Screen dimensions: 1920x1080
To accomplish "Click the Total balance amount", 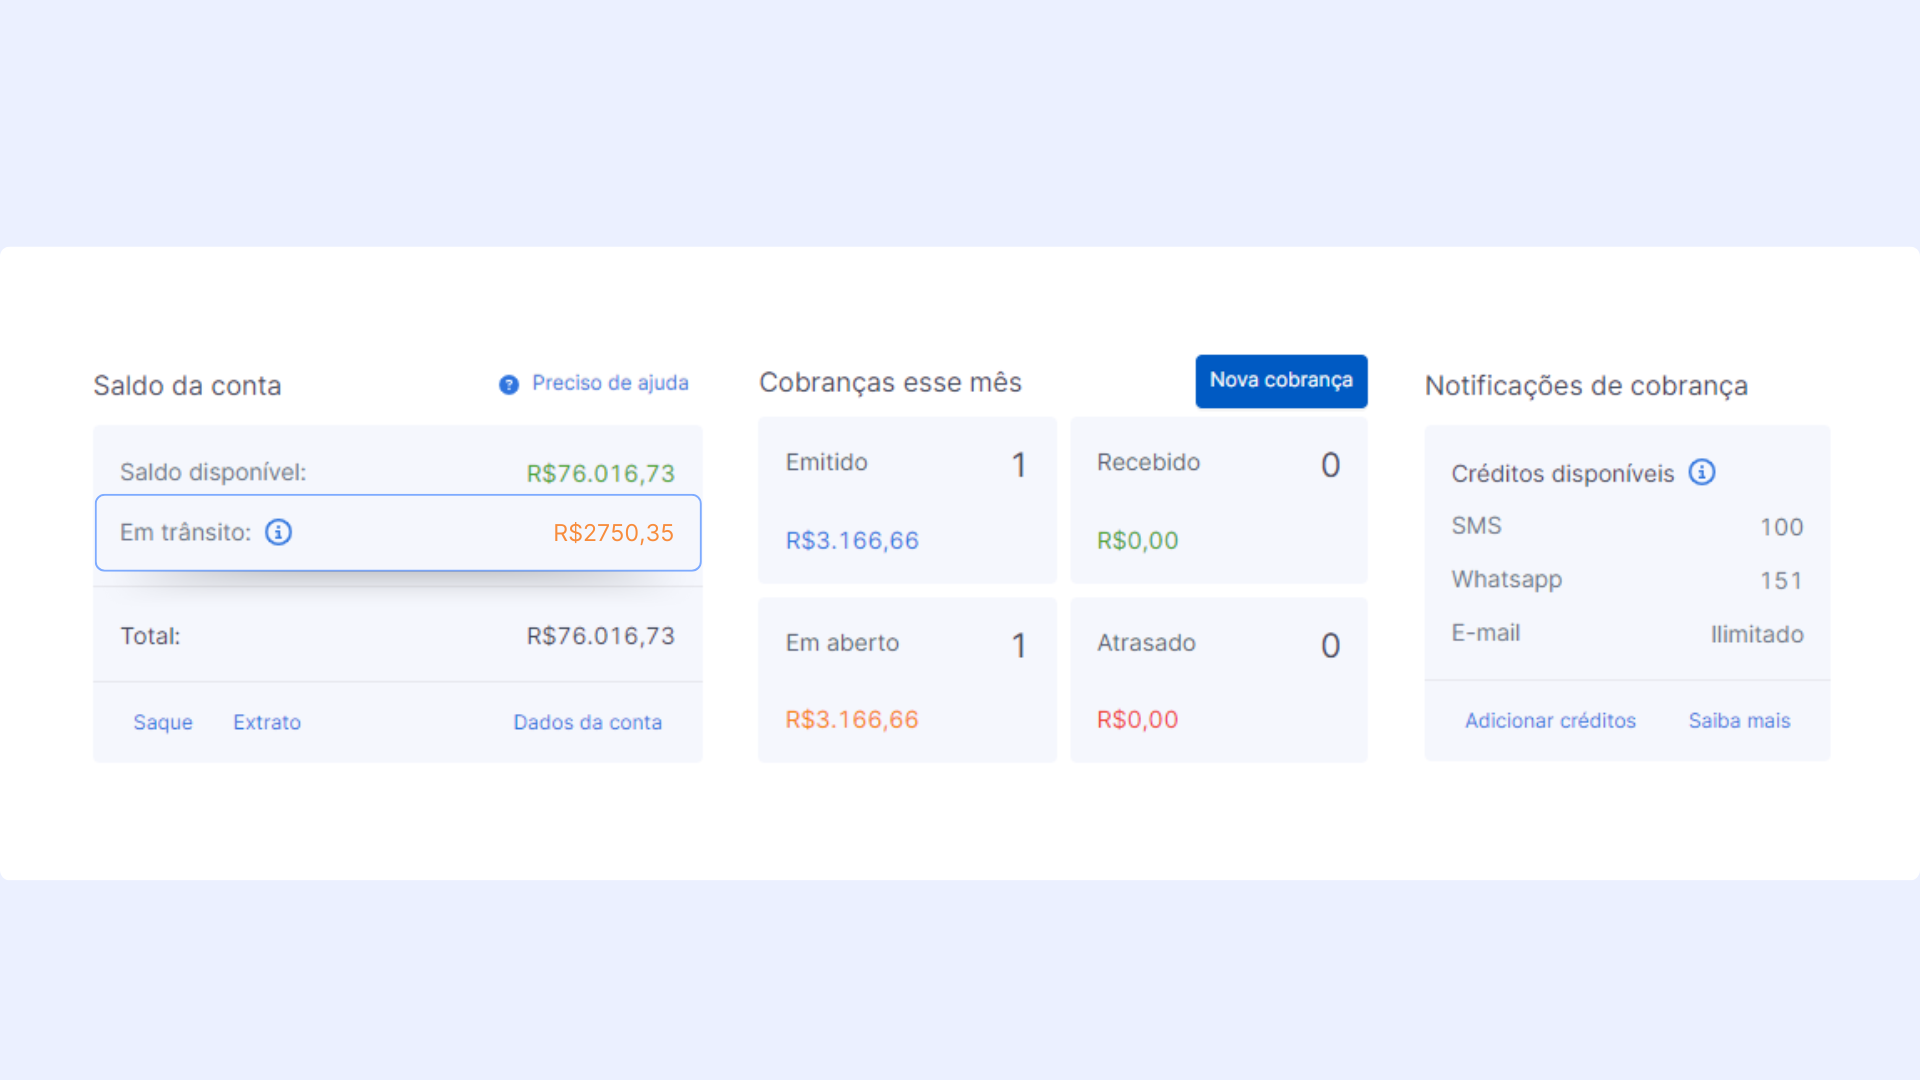I will click(x=600, y=636).
